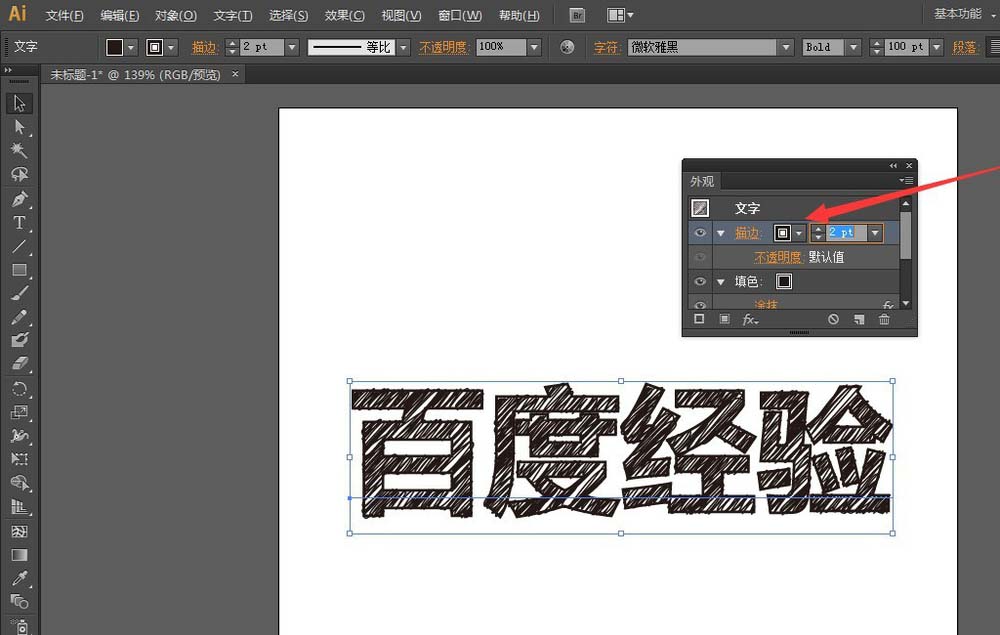Screen dimensions: 1000x635
Task: Select the Type tool
Action: pos(19,223)
